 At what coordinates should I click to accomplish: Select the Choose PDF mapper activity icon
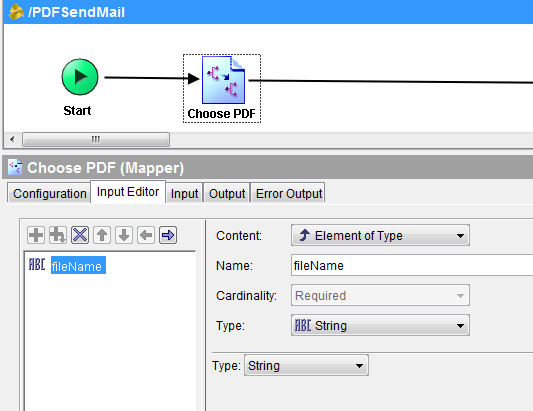[x=223, y=80]
